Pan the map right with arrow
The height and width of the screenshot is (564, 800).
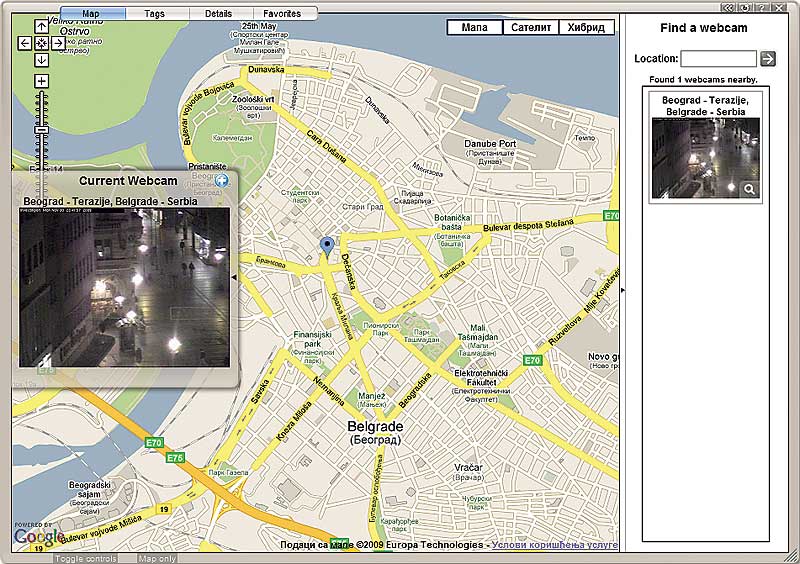(58, 43)
